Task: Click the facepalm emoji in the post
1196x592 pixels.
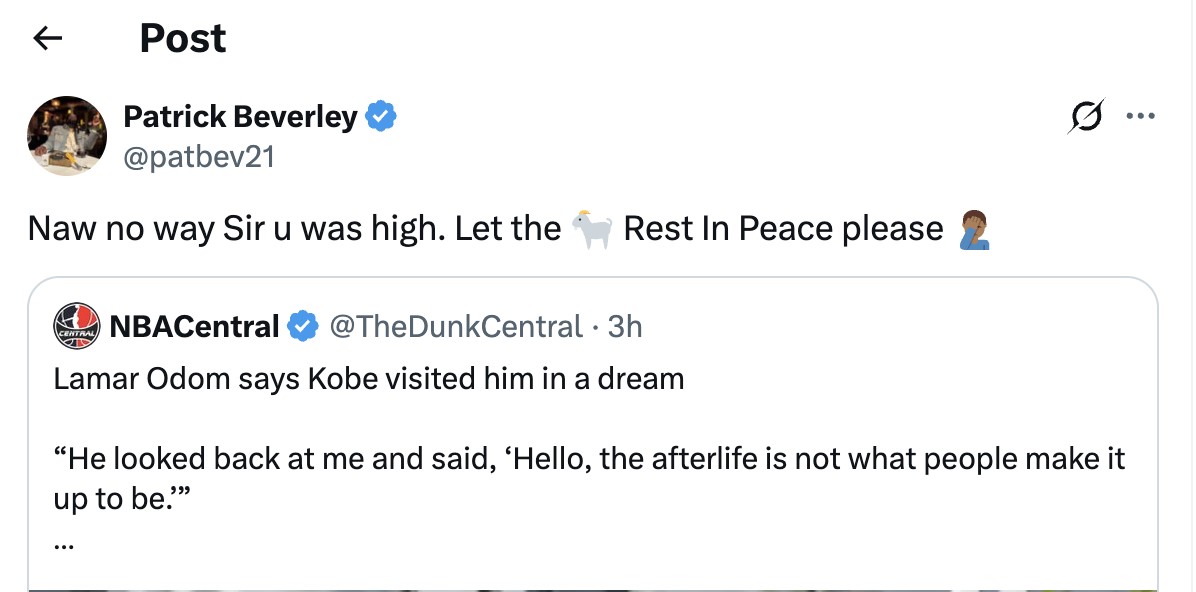Action: coord(974,229)
